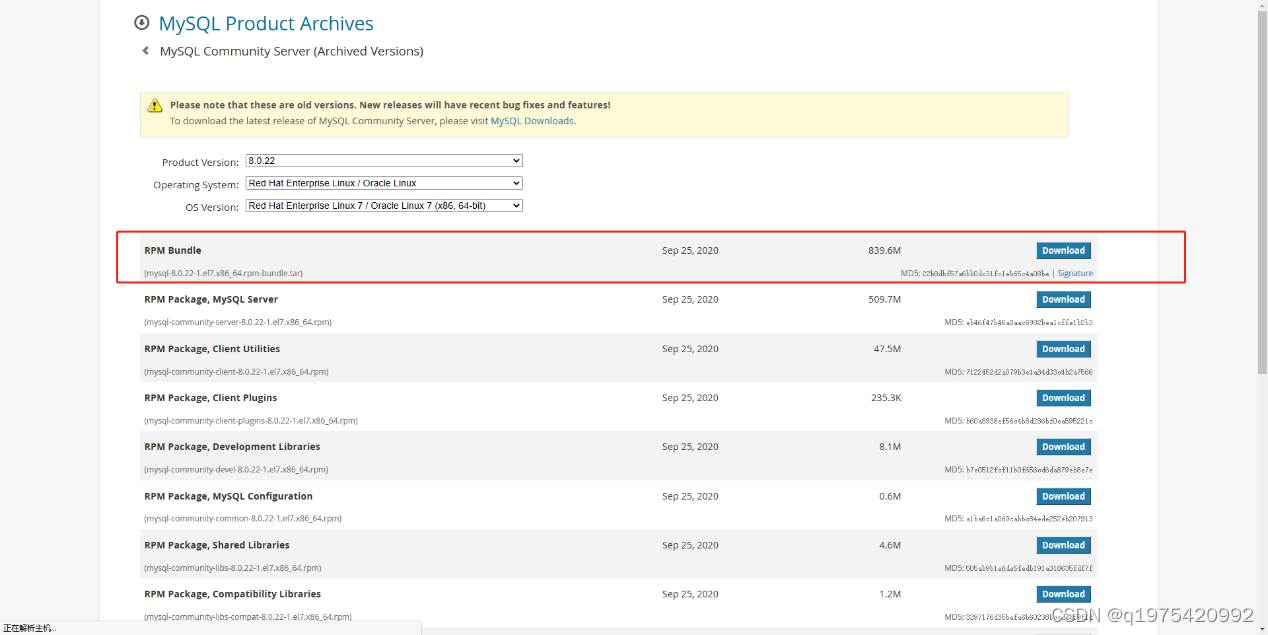The image size is (1268, 635).
Task: Download the Shared Libraries RPM package
Action: (x=1063, y=545)
